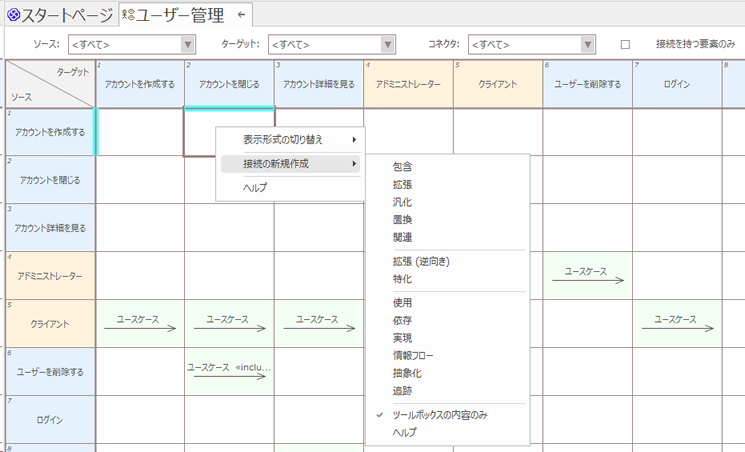Select row header ユーザーを削除する
Image resolution: width=745 pixels, height=452 pixels.
click(50, 372)
